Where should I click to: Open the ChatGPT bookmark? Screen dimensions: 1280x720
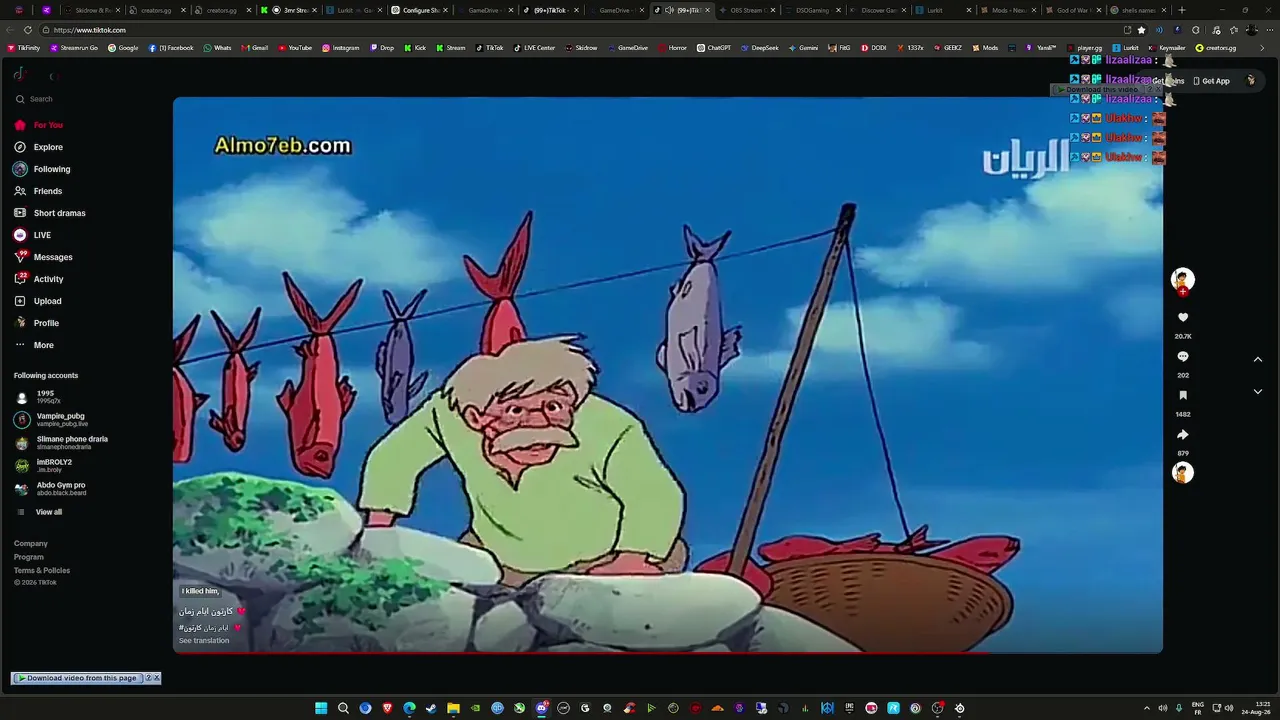coord(714,48)
